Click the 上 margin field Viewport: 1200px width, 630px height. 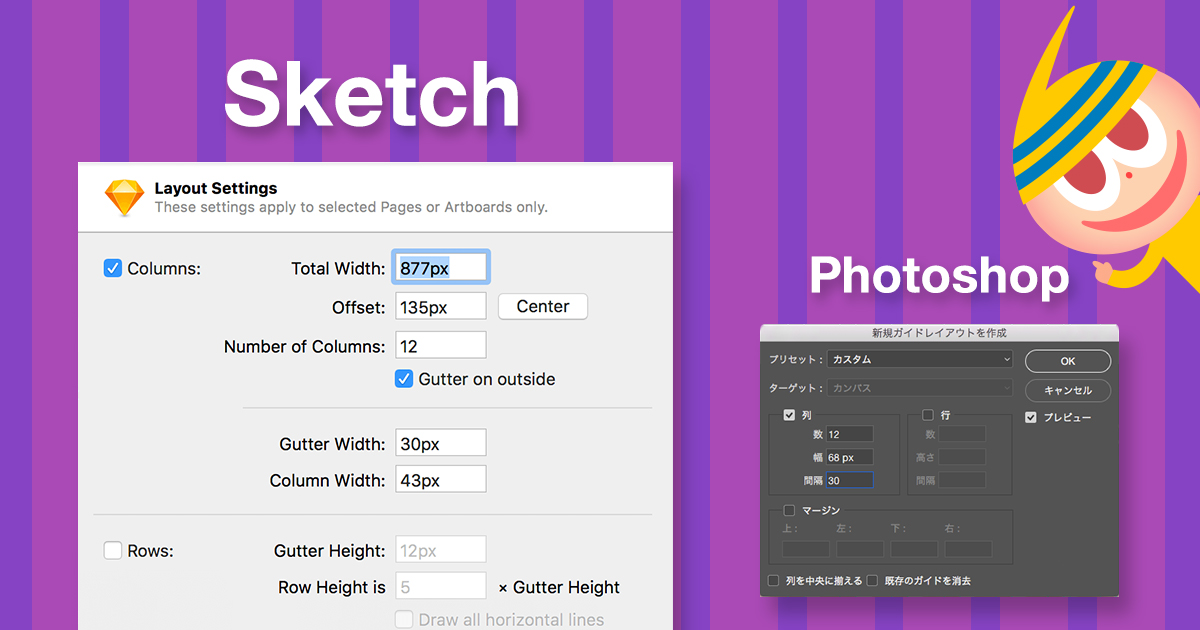(x=806, y=549)
